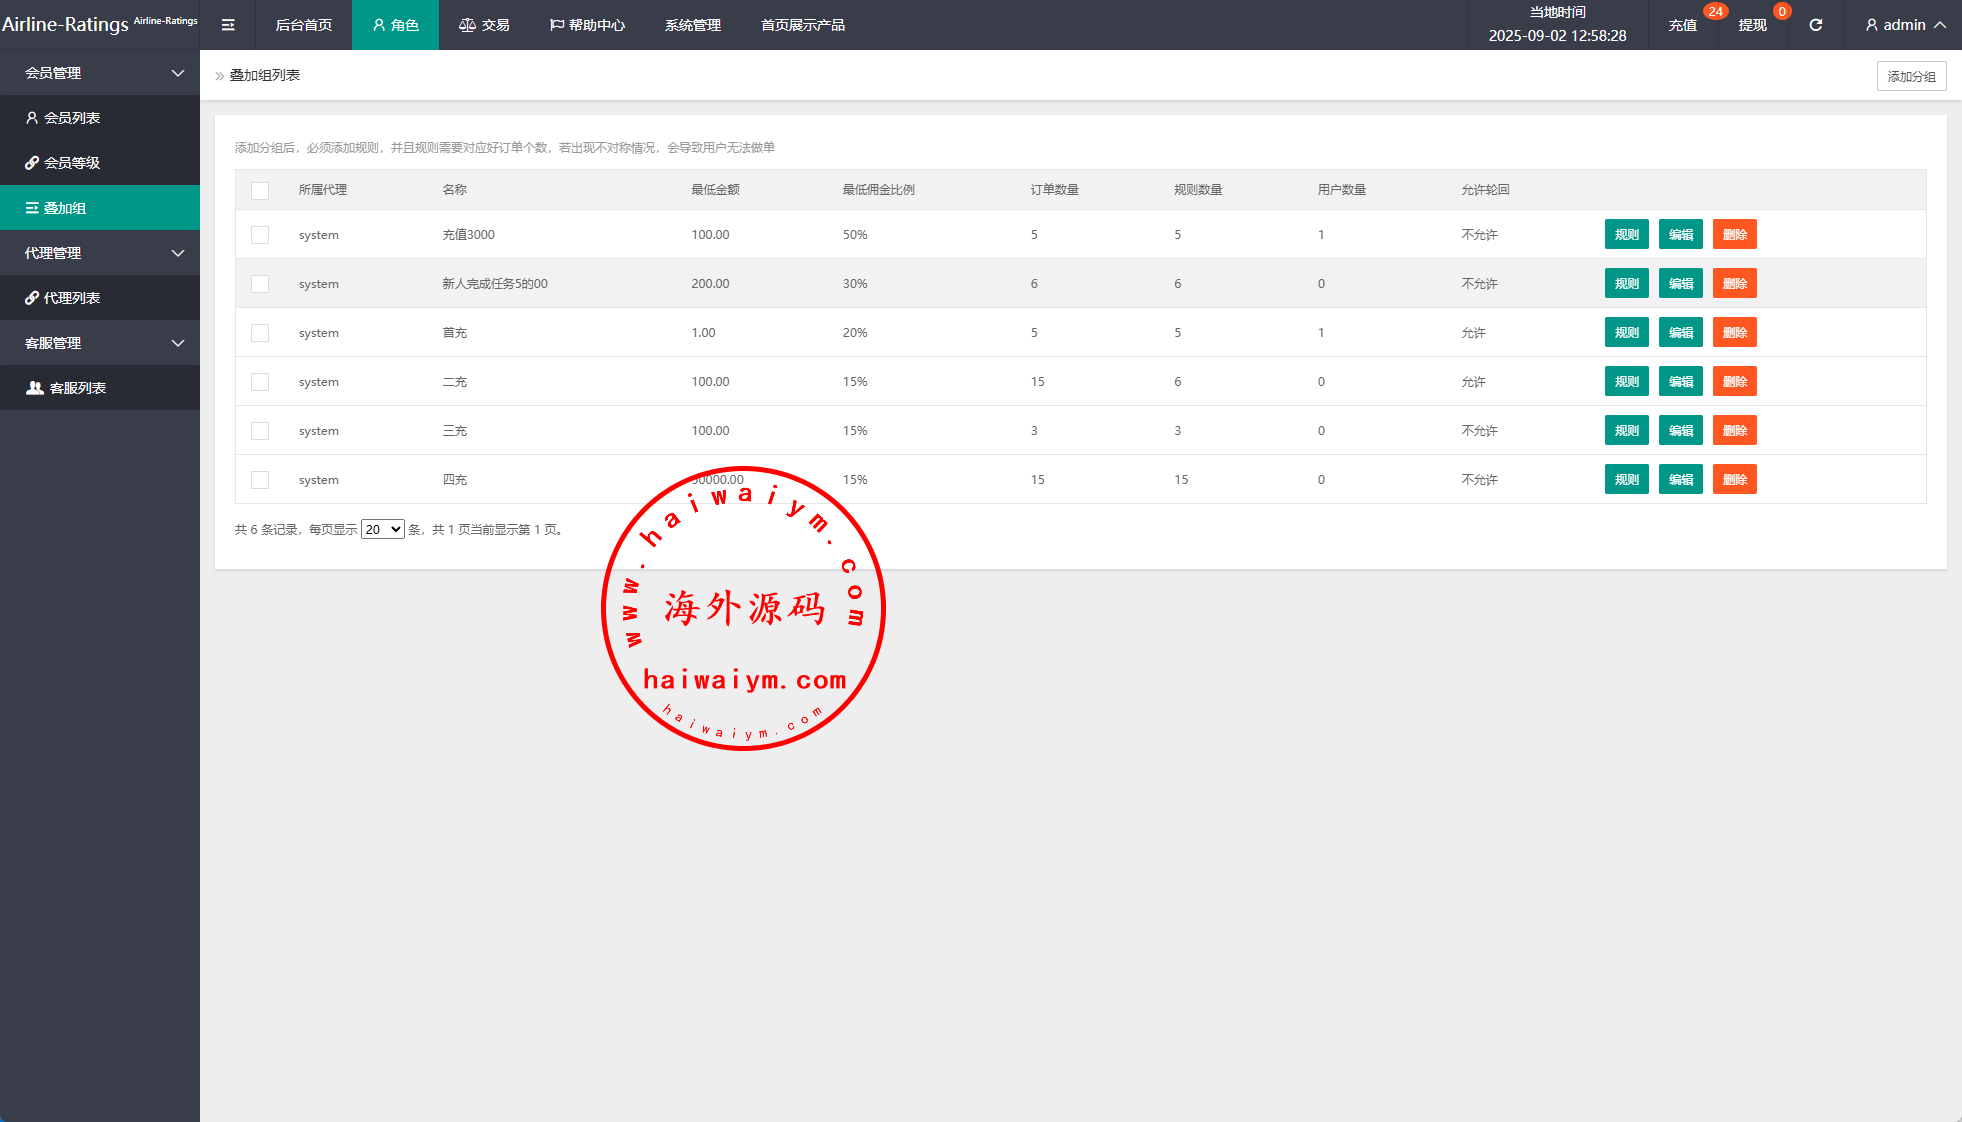The image size is (1962, 1122).
Task: Check the 充值3000 row checkbox
Action: [x=260, y=235]
